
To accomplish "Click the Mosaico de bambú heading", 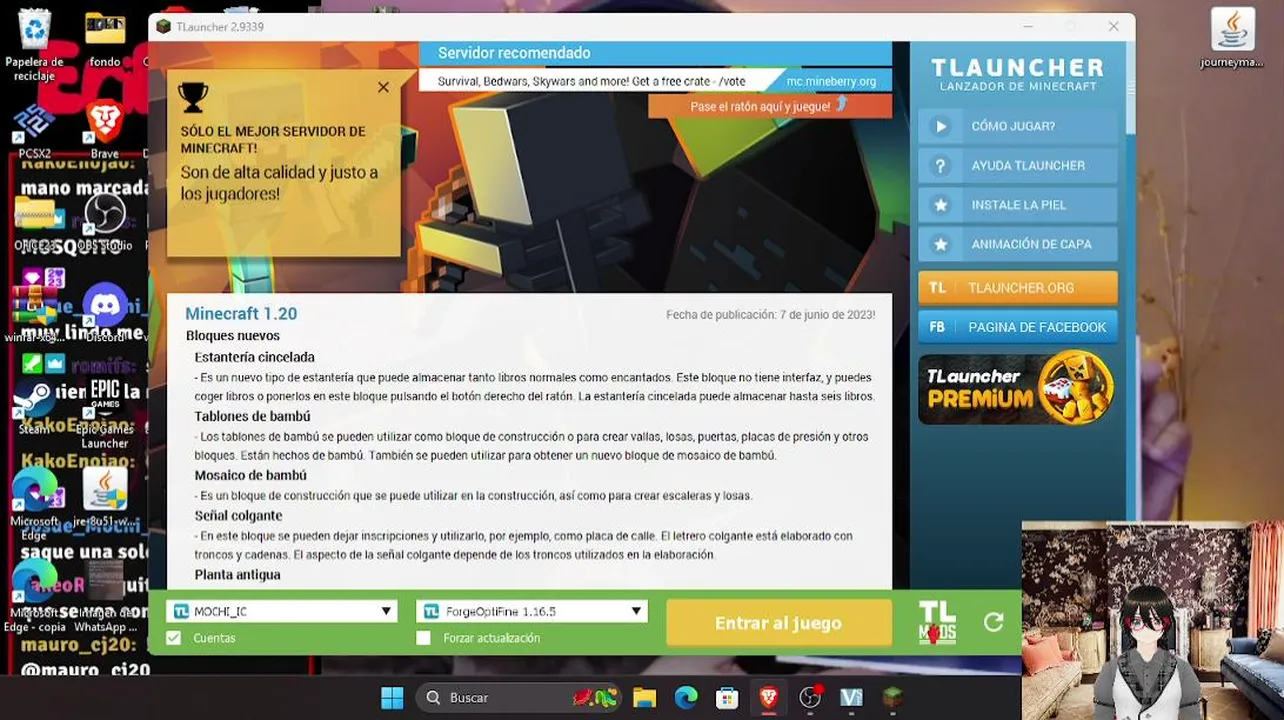I will click(x=250, y=476).
